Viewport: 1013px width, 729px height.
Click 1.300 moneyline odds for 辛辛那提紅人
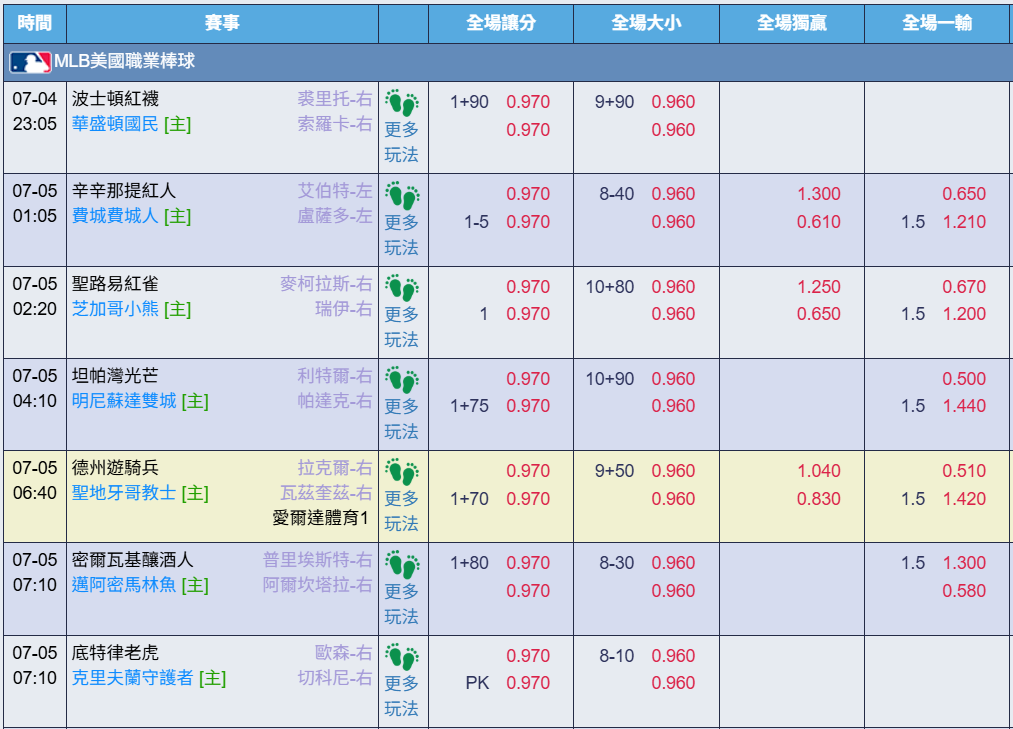coord(819,194)
